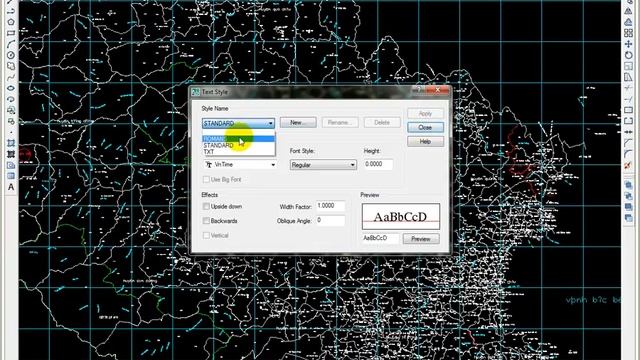
Task: Click Bring to Front draw order icon
Action: click(629, 185)
